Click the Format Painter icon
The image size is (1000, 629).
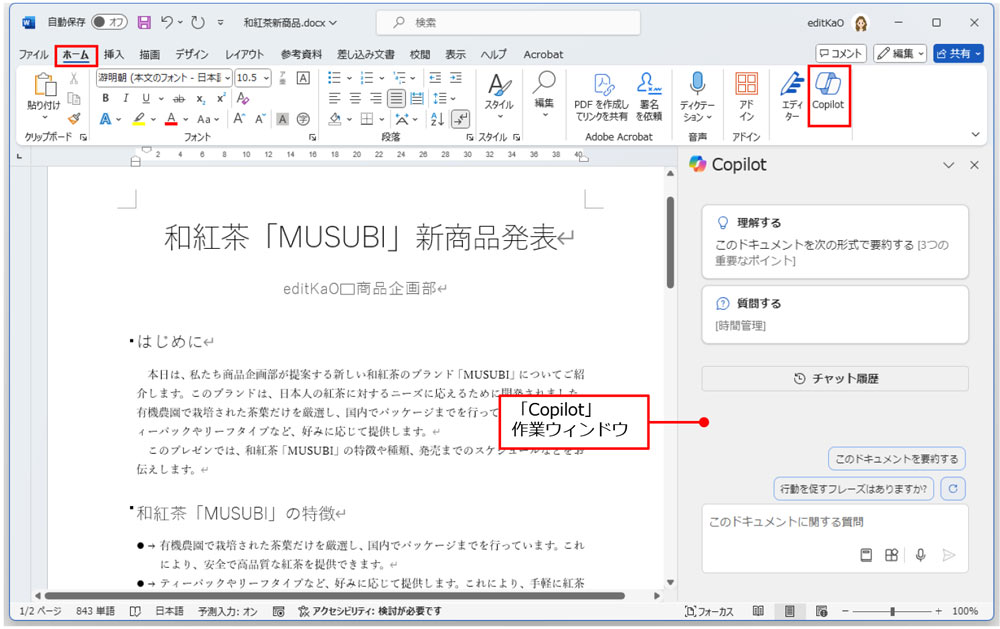coord(74,120)
